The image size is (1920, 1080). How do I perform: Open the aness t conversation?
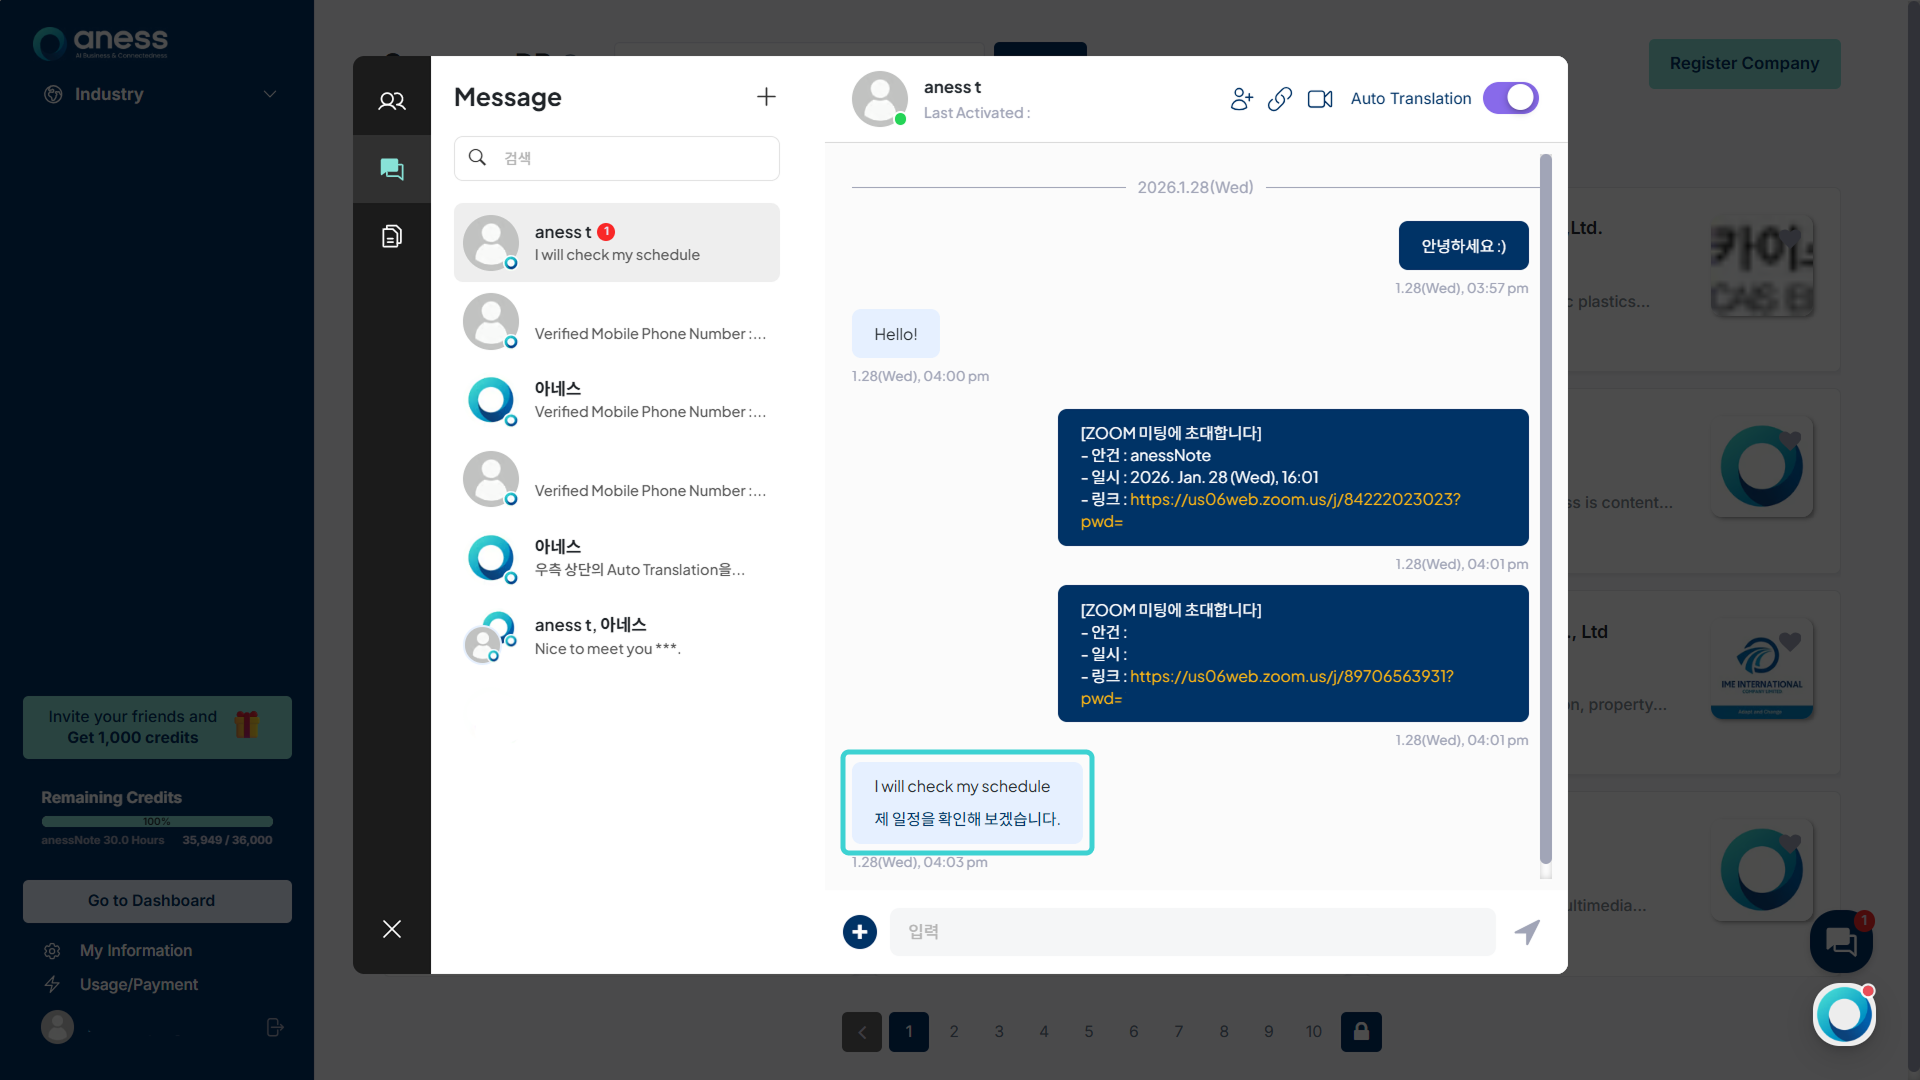616,243
